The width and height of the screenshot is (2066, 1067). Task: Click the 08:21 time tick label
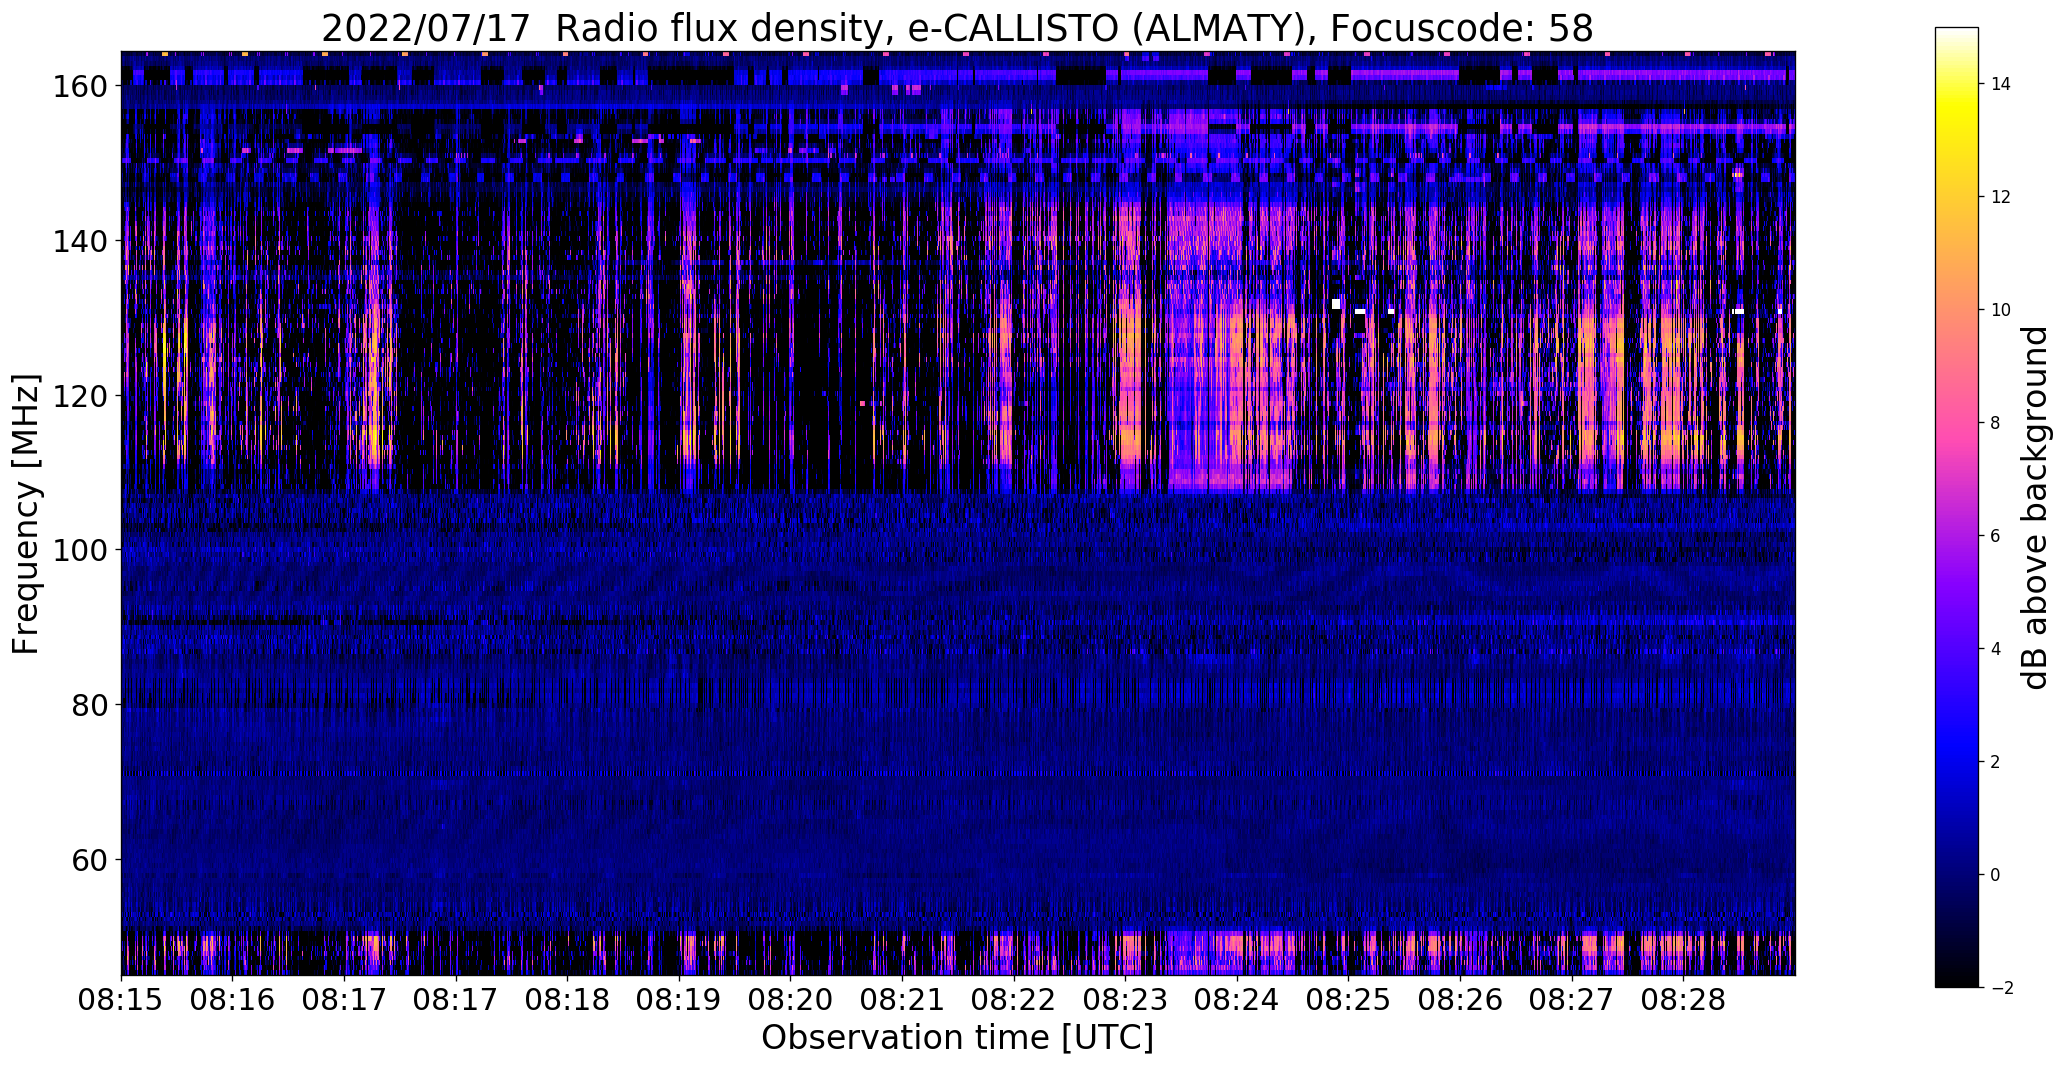(x=902, y=1001)
